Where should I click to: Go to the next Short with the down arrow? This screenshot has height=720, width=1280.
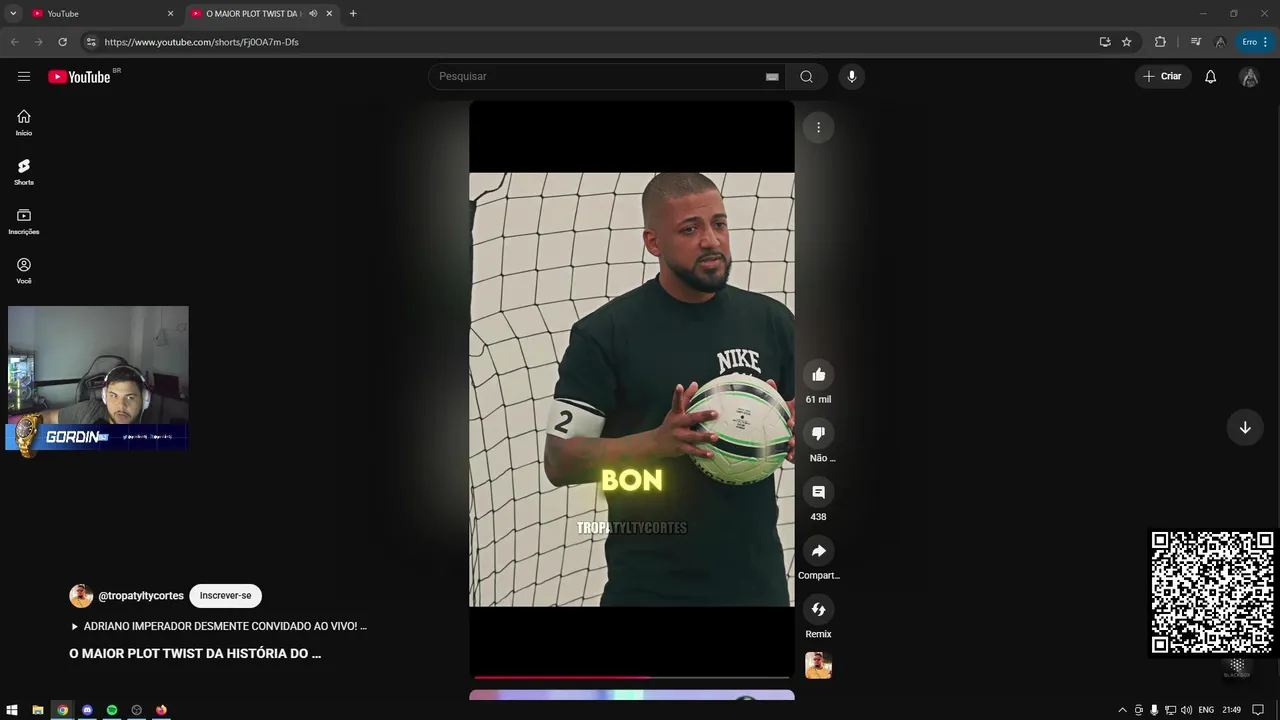pos(1245,427)
